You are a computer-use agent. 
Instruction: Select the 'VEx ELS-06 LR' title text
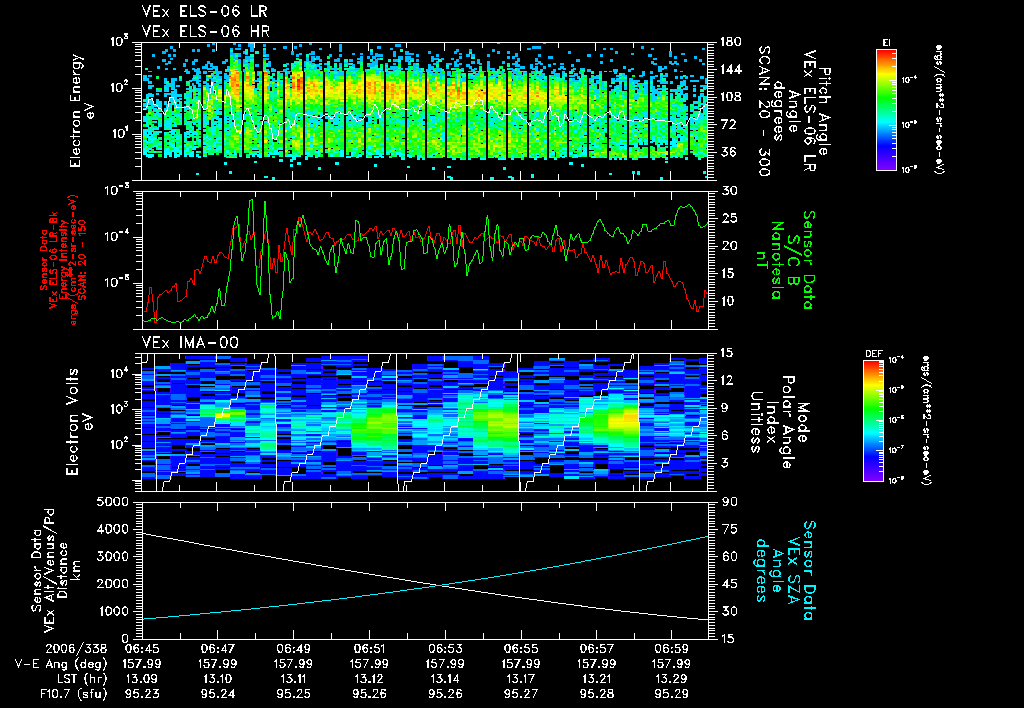coord(204,12)
